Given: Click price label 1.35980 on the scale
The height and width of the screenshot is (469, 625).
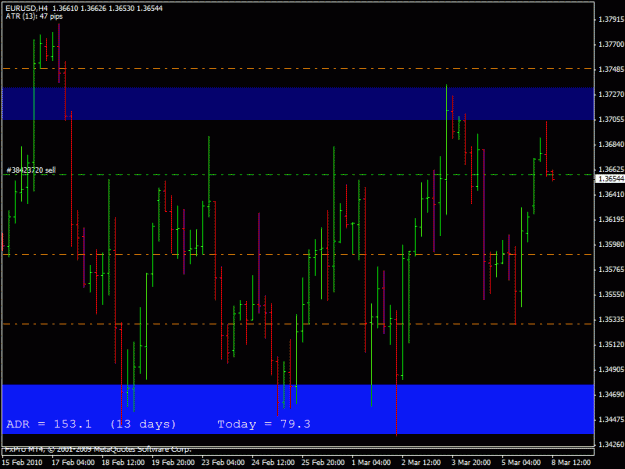Looking at the screenshot, I should [611, 244].
